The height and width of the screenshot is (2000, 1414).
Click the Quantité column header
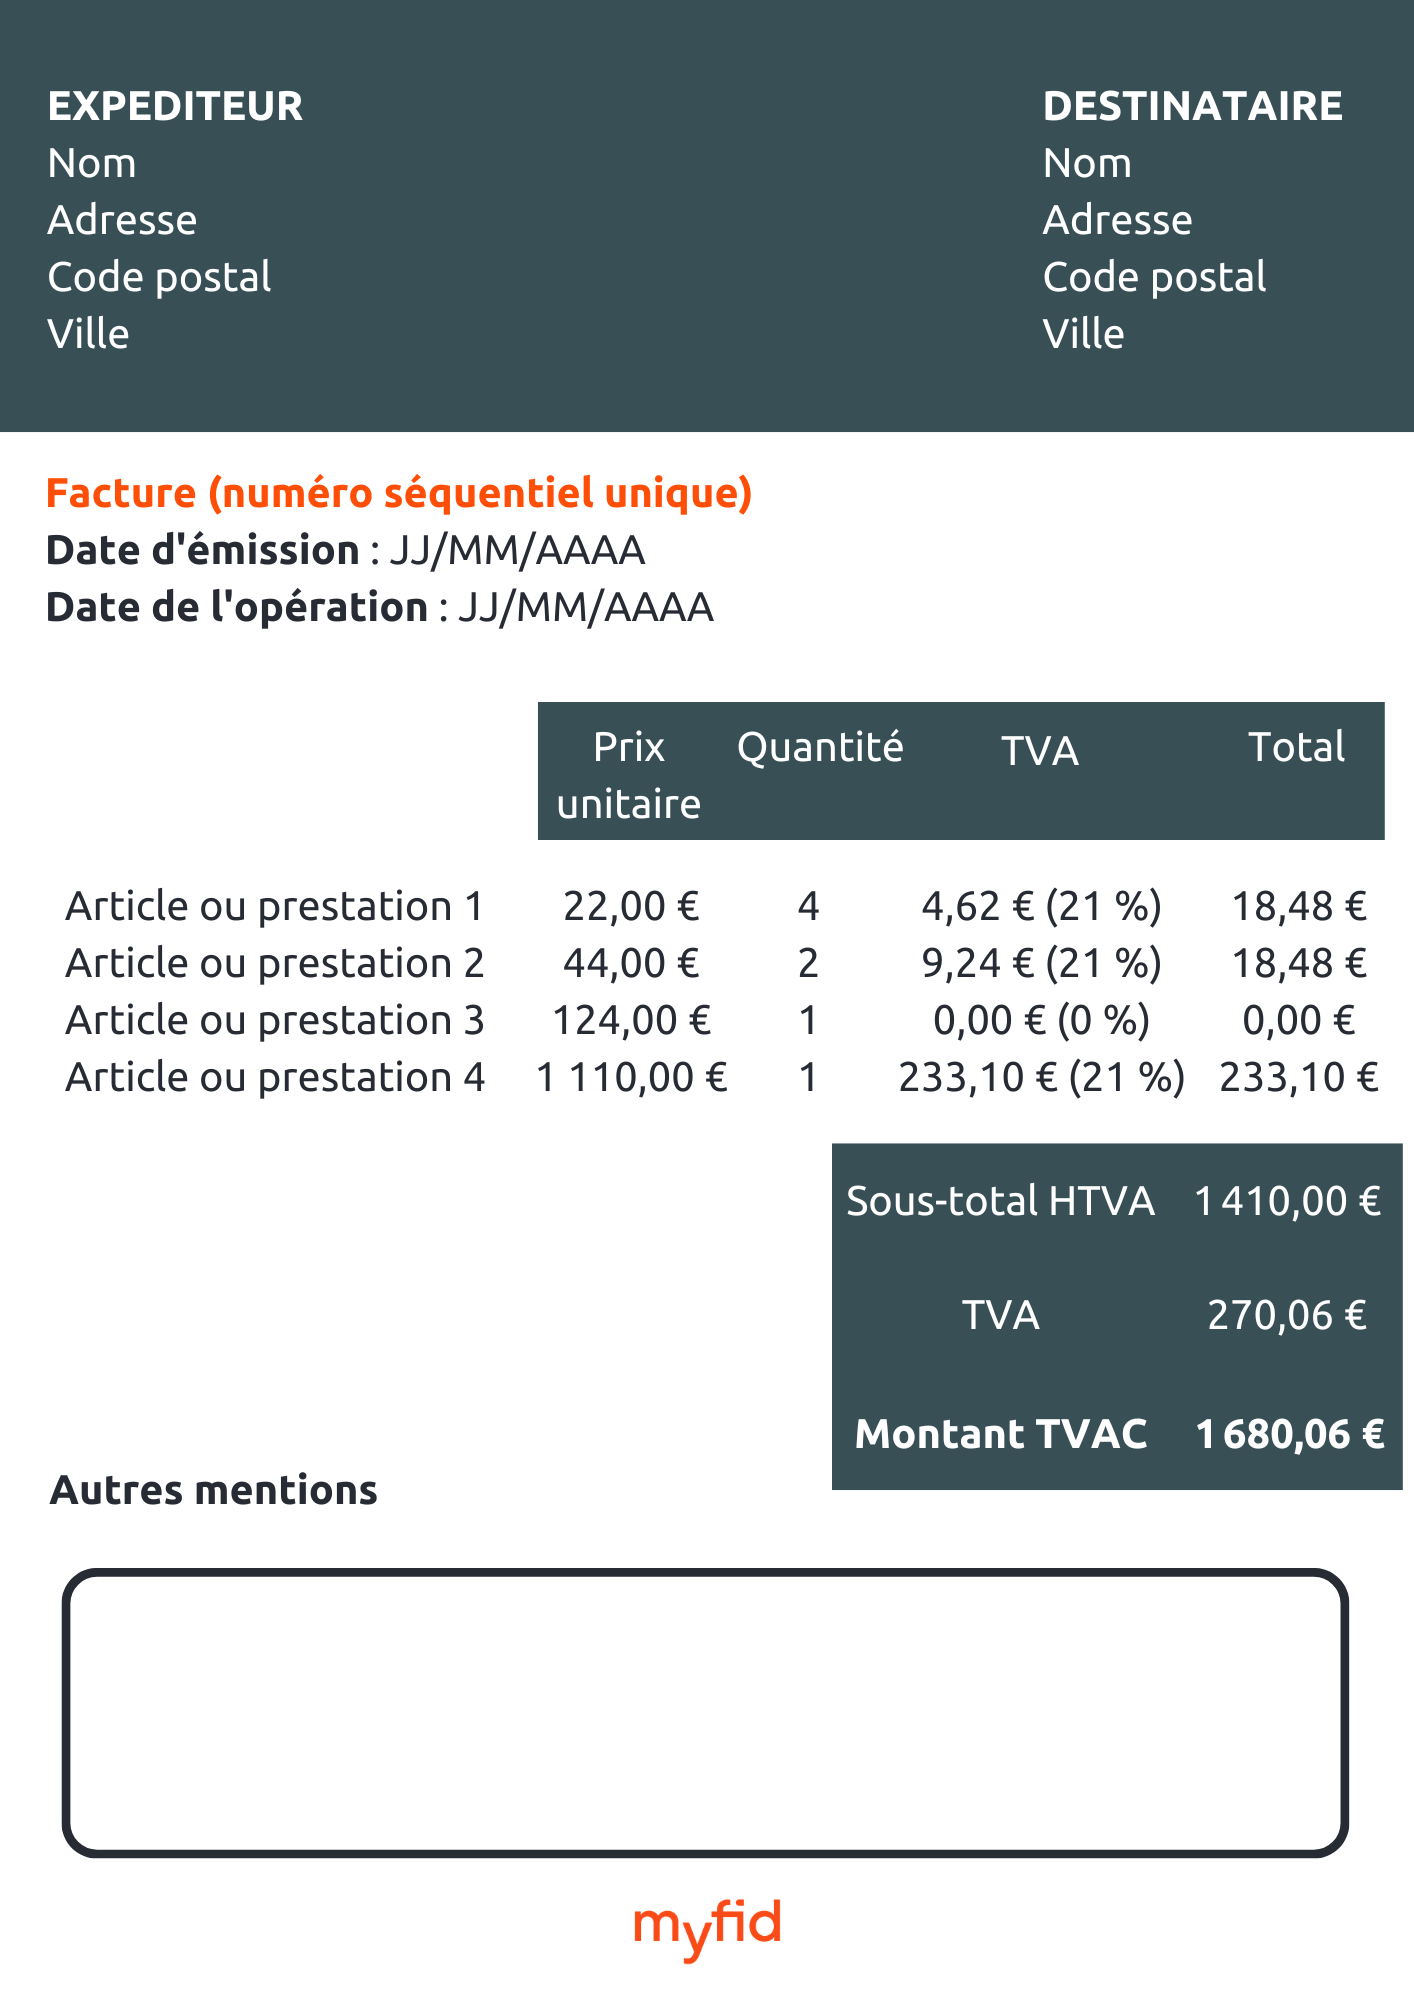[820, 747]
